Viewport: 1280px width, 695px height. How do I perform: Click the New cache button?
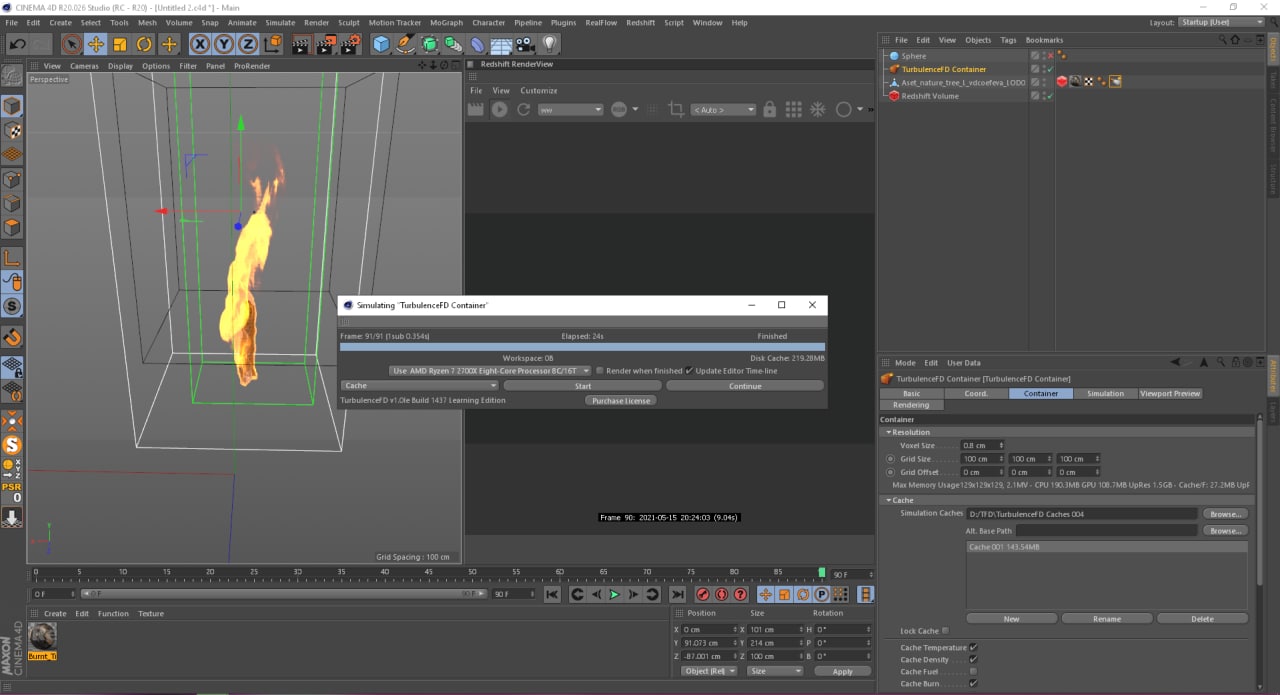coord(1011,618)
